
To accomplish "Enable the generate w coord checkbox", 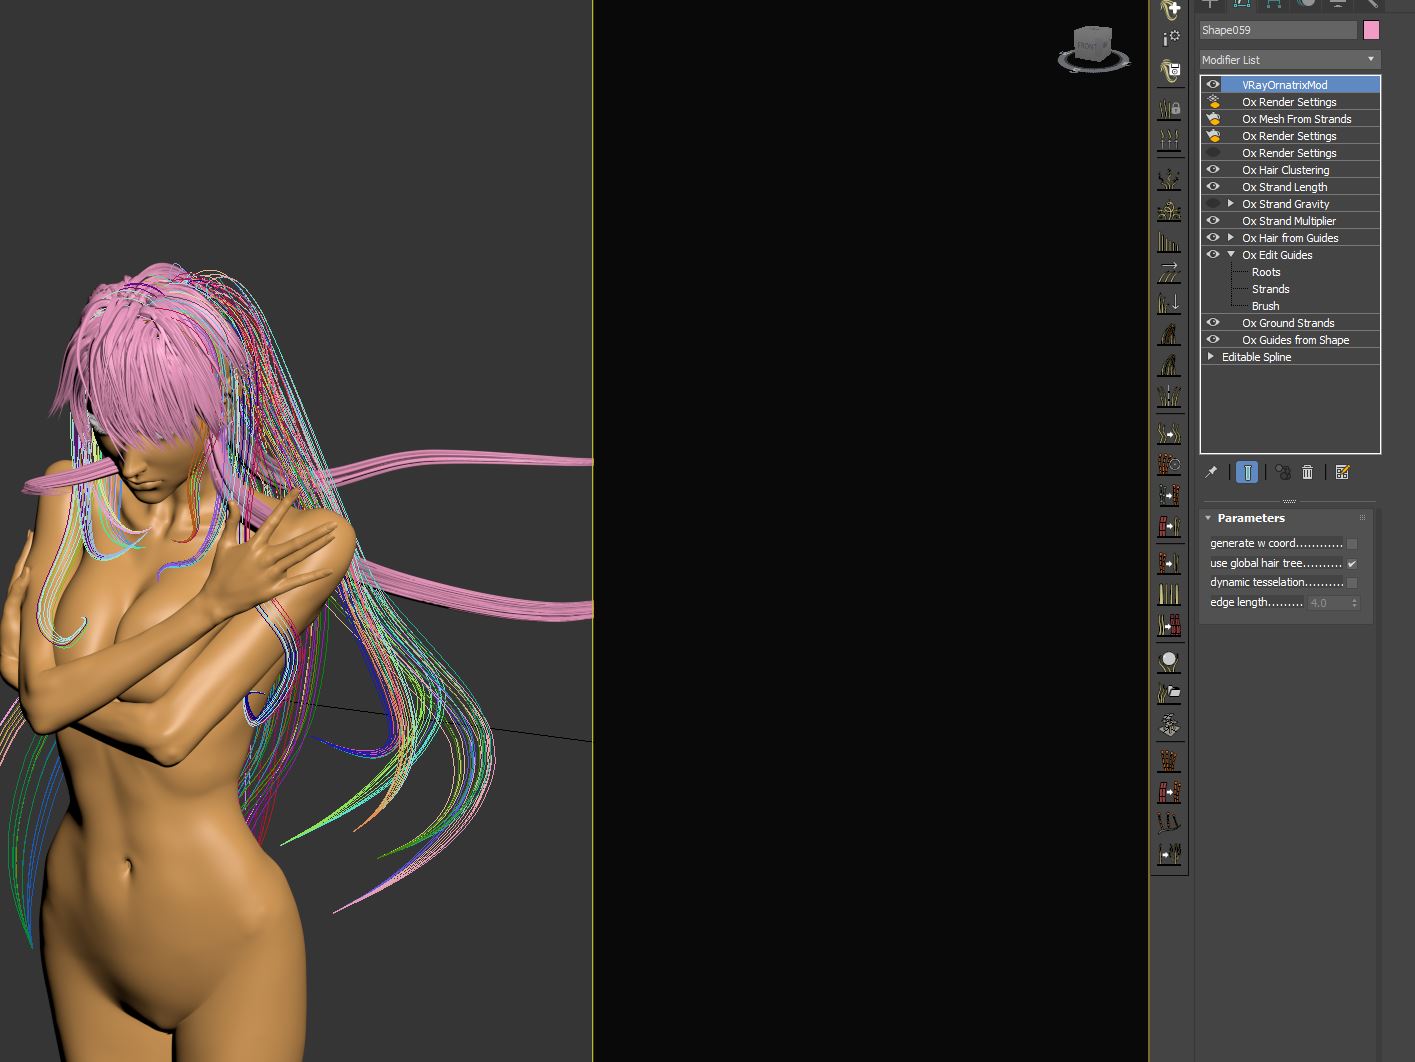I will tap(1352, 544).
